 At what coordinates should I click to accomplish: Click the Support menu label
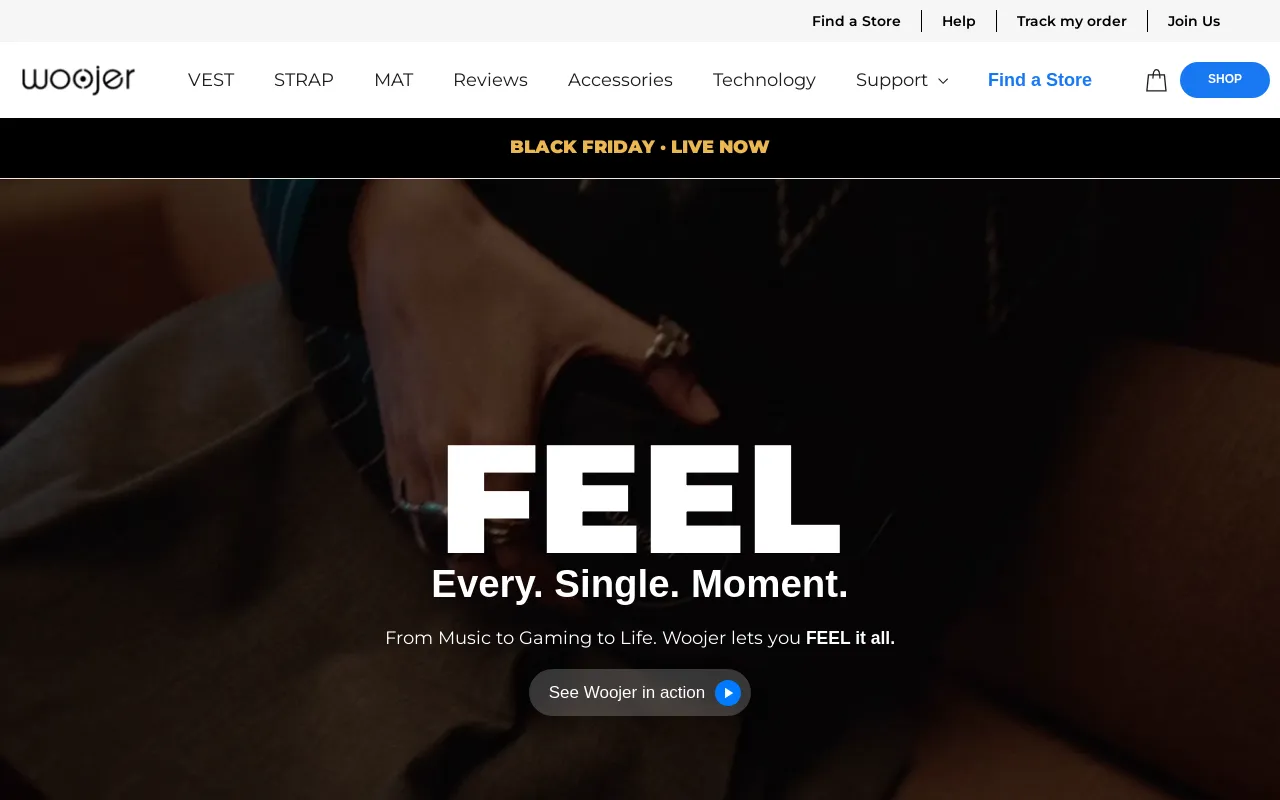(892, 80)
